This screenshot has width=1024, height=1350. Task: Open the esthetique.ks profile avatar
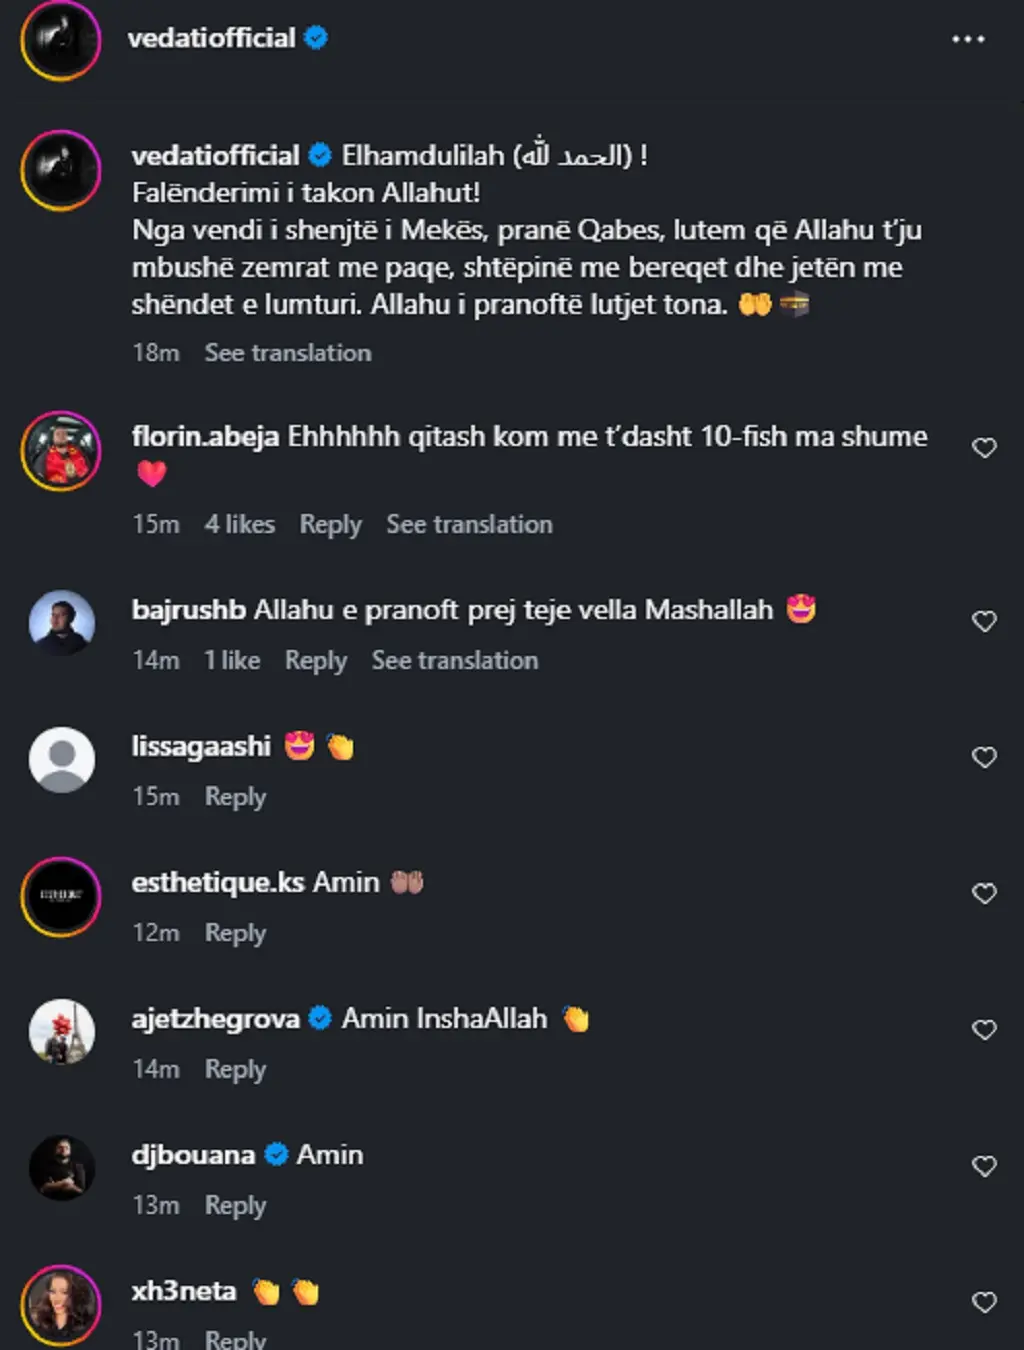tap(61, 896)
